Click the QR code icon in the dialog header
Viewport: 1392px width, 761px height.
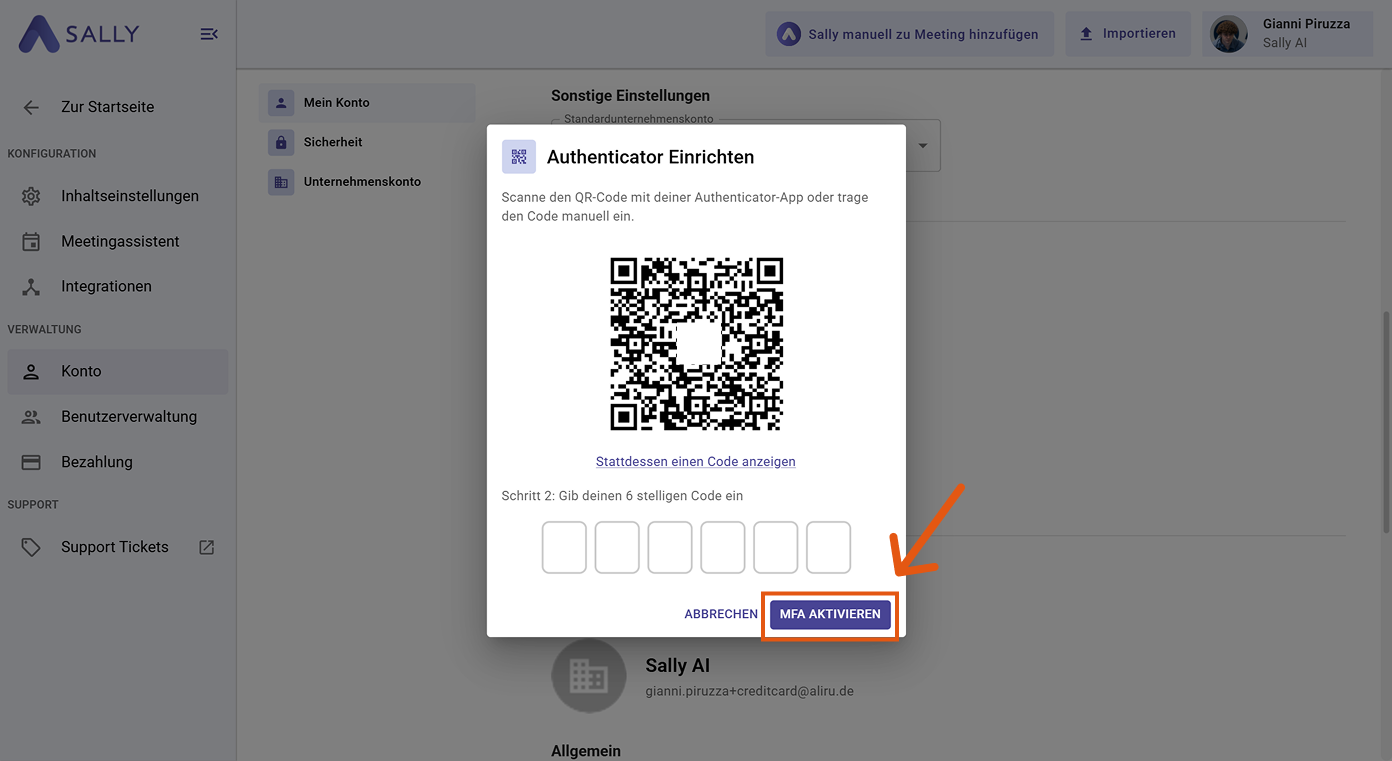518,156
